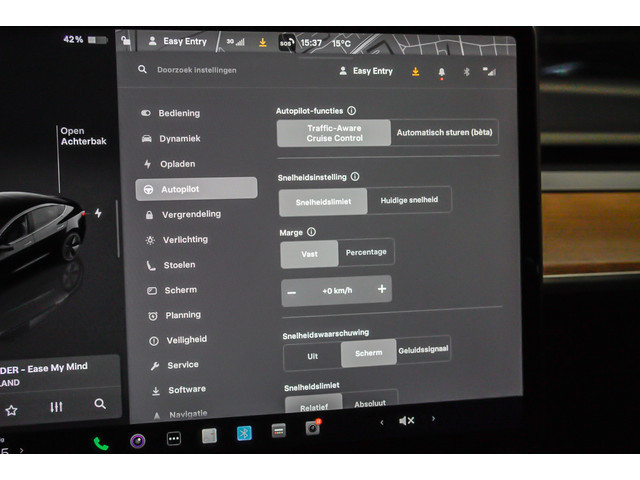Tap the notification bell icon
Image resolution: width=640 pixels, height=480 pixels.
pyautogui.click(x=441, y=72)
